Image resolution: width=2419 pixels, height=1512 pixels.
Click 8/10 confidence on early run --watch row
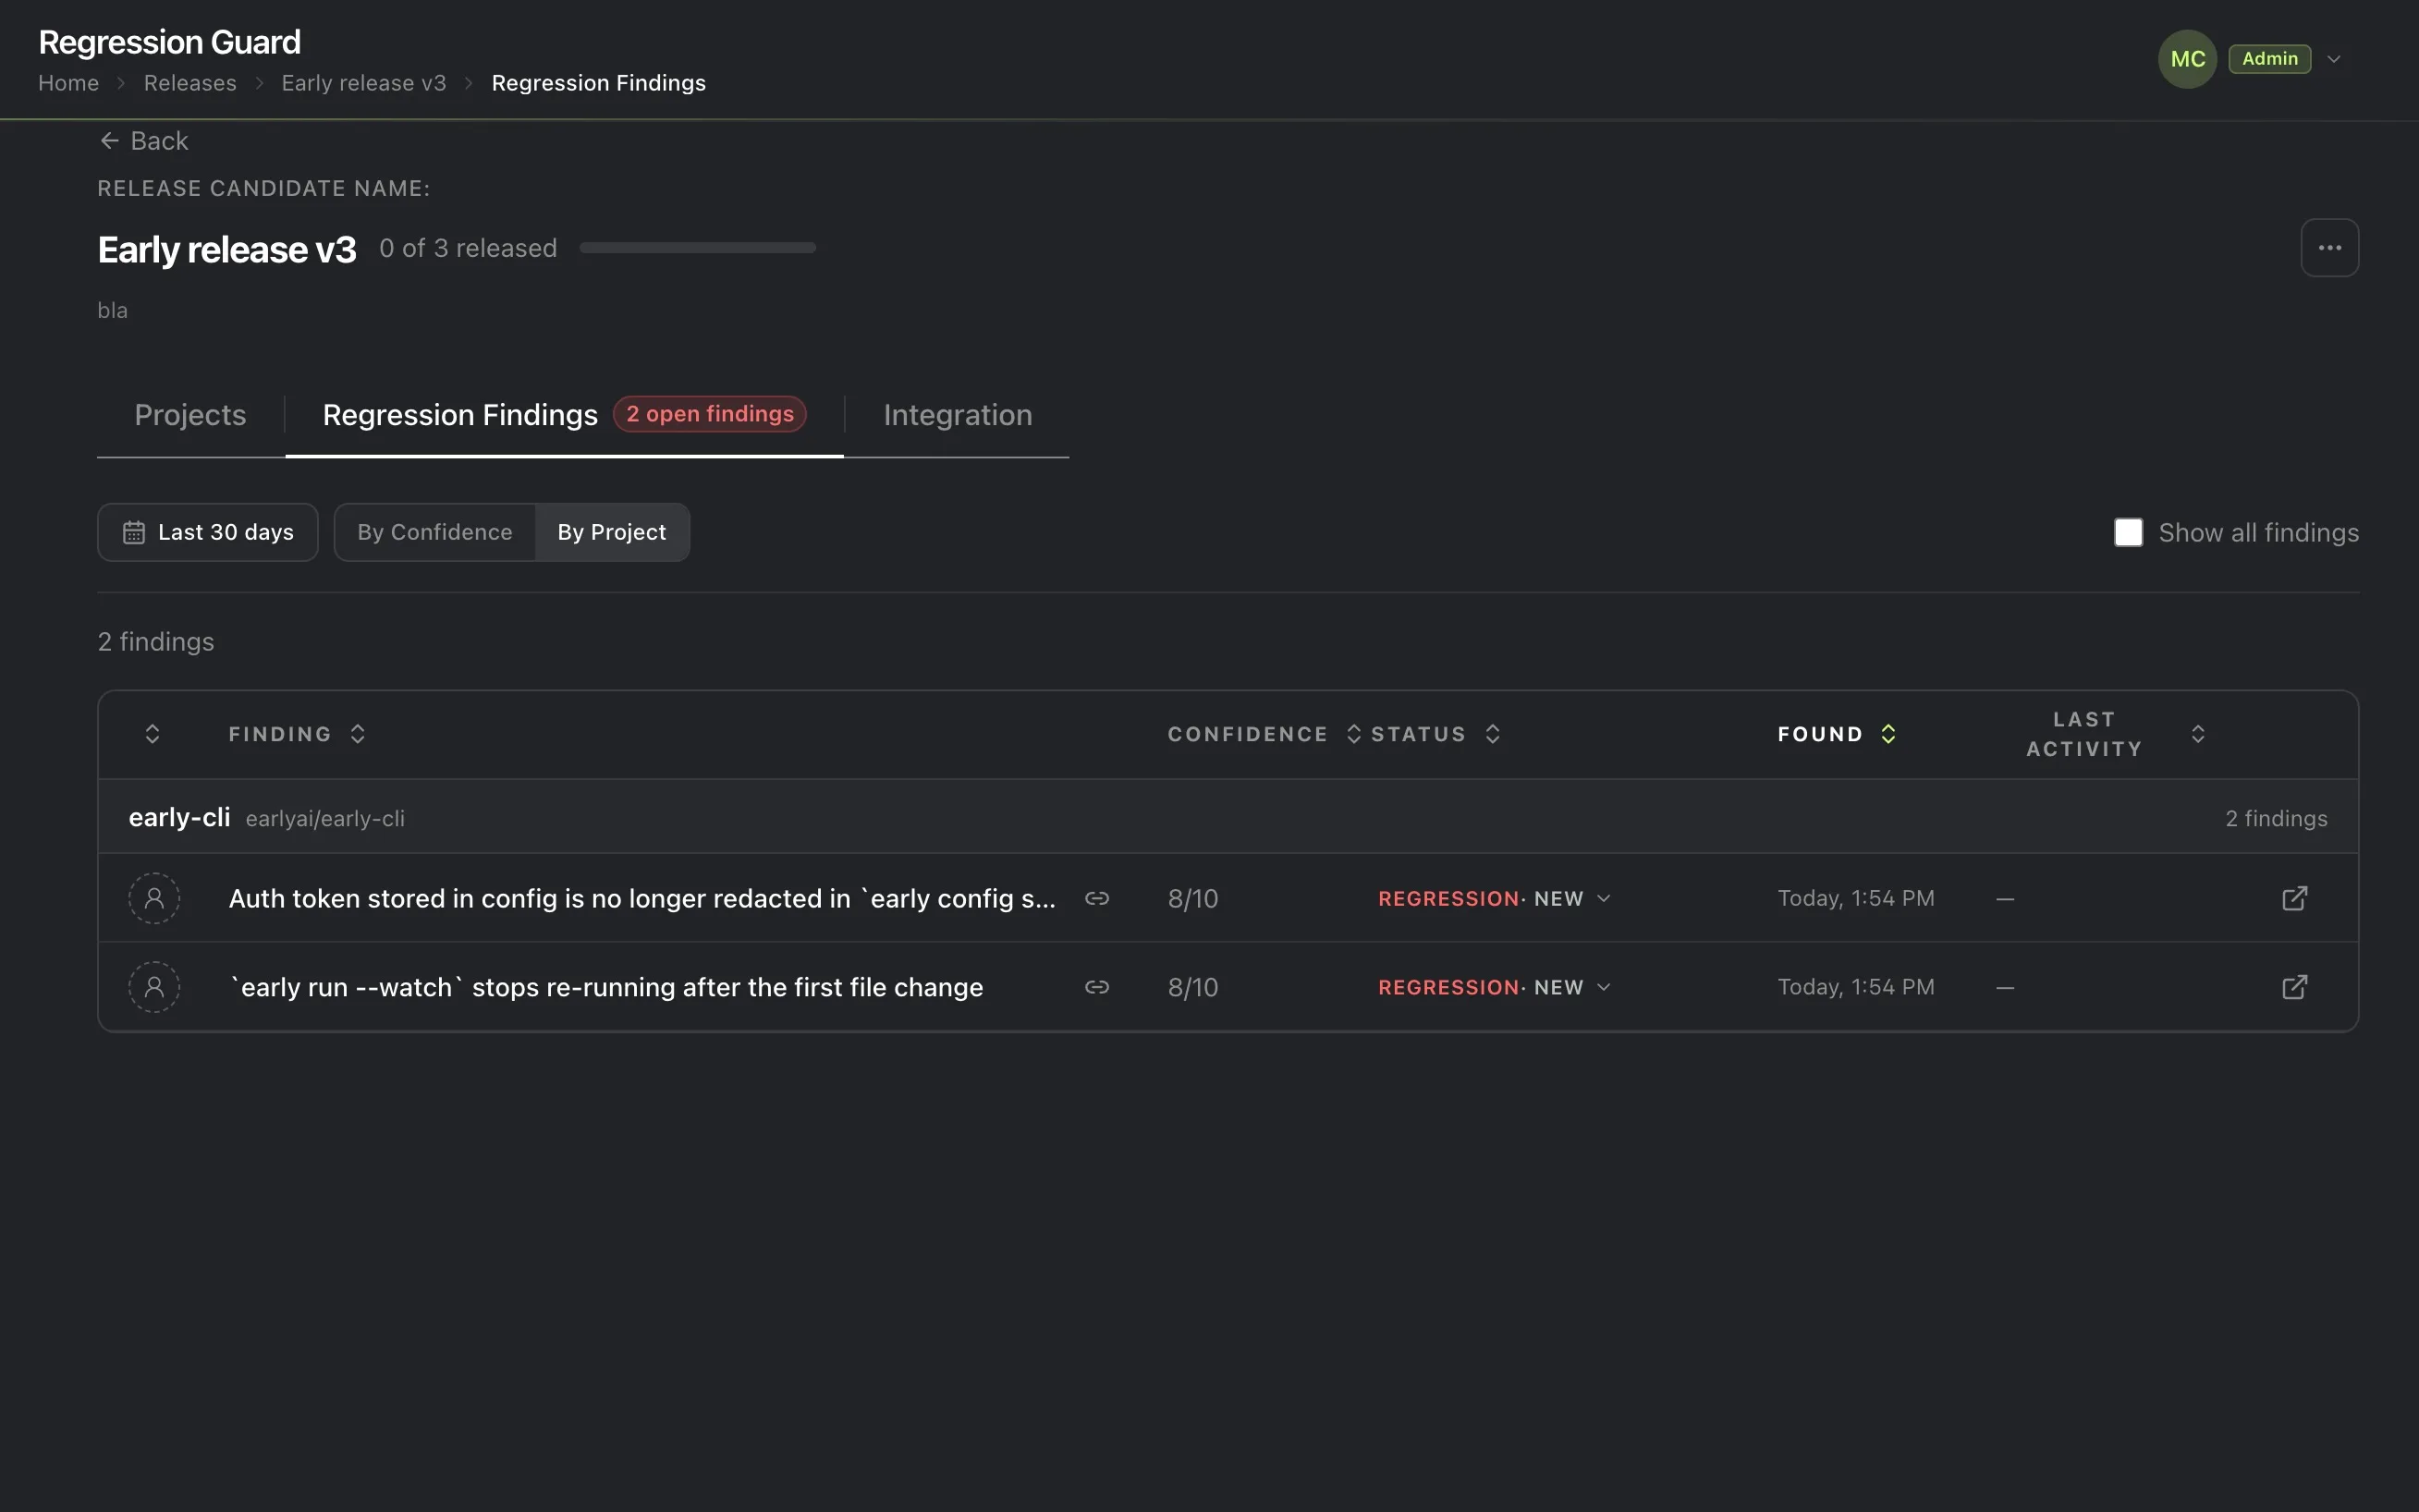click(1193, 987)
